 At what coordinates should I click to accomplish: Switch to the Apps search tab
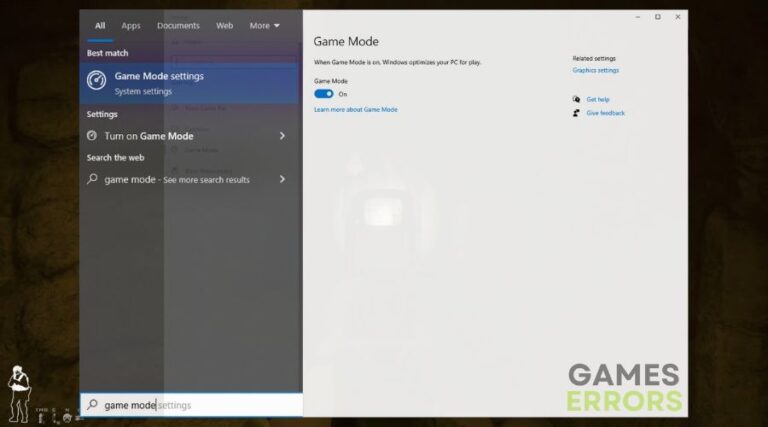point(131,25)
